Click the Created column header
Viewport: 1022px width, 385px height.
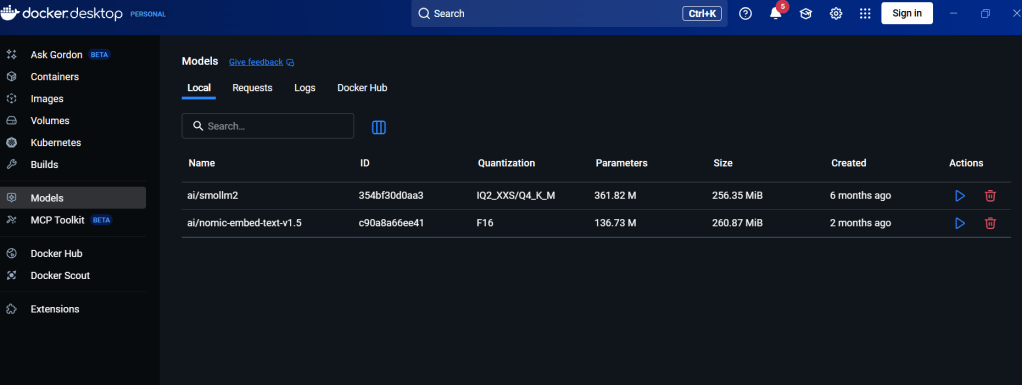(x=849, y=164)
